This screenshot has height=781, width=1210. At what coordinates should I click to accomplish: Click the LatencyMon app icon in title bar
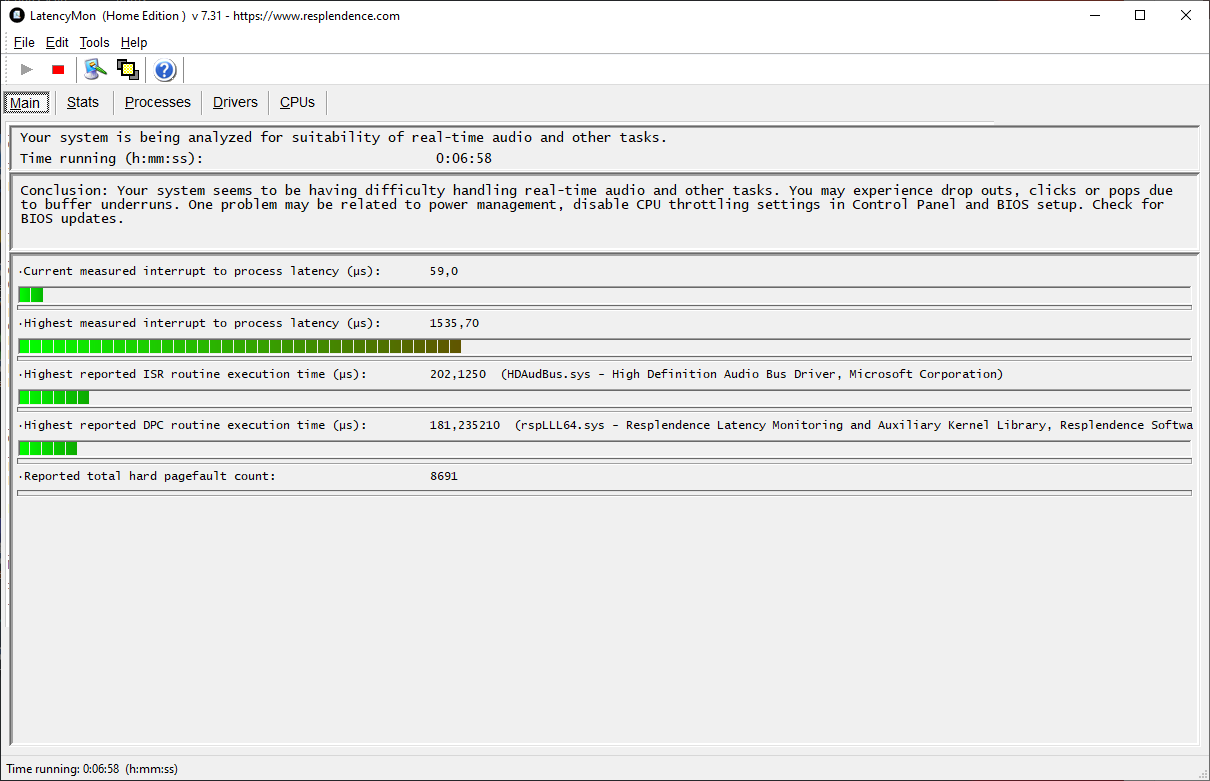(16, 15)
